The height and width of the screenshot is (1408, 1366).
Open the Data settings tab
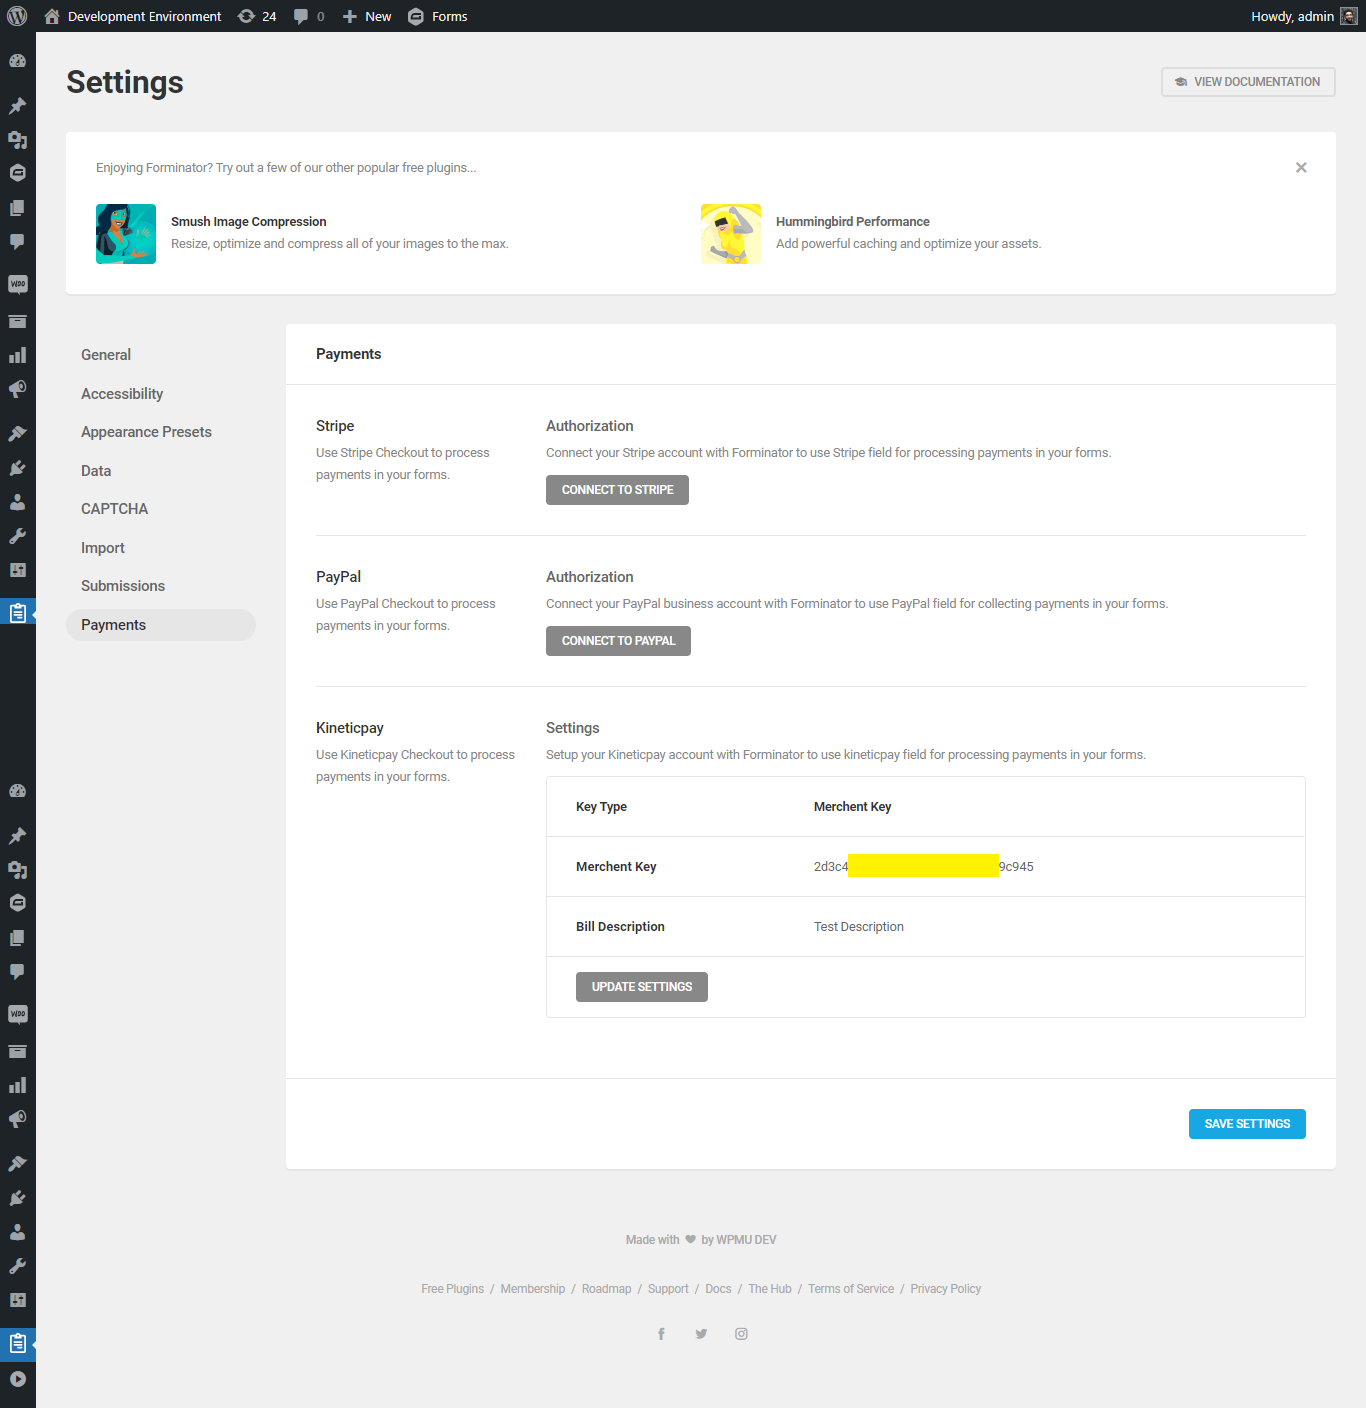tap(96, 471)
